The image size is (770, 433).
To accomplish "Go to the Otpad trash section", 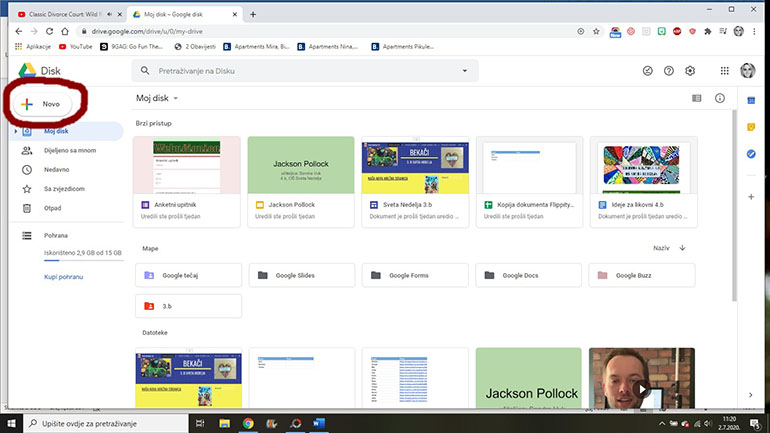I will [52, 207].
